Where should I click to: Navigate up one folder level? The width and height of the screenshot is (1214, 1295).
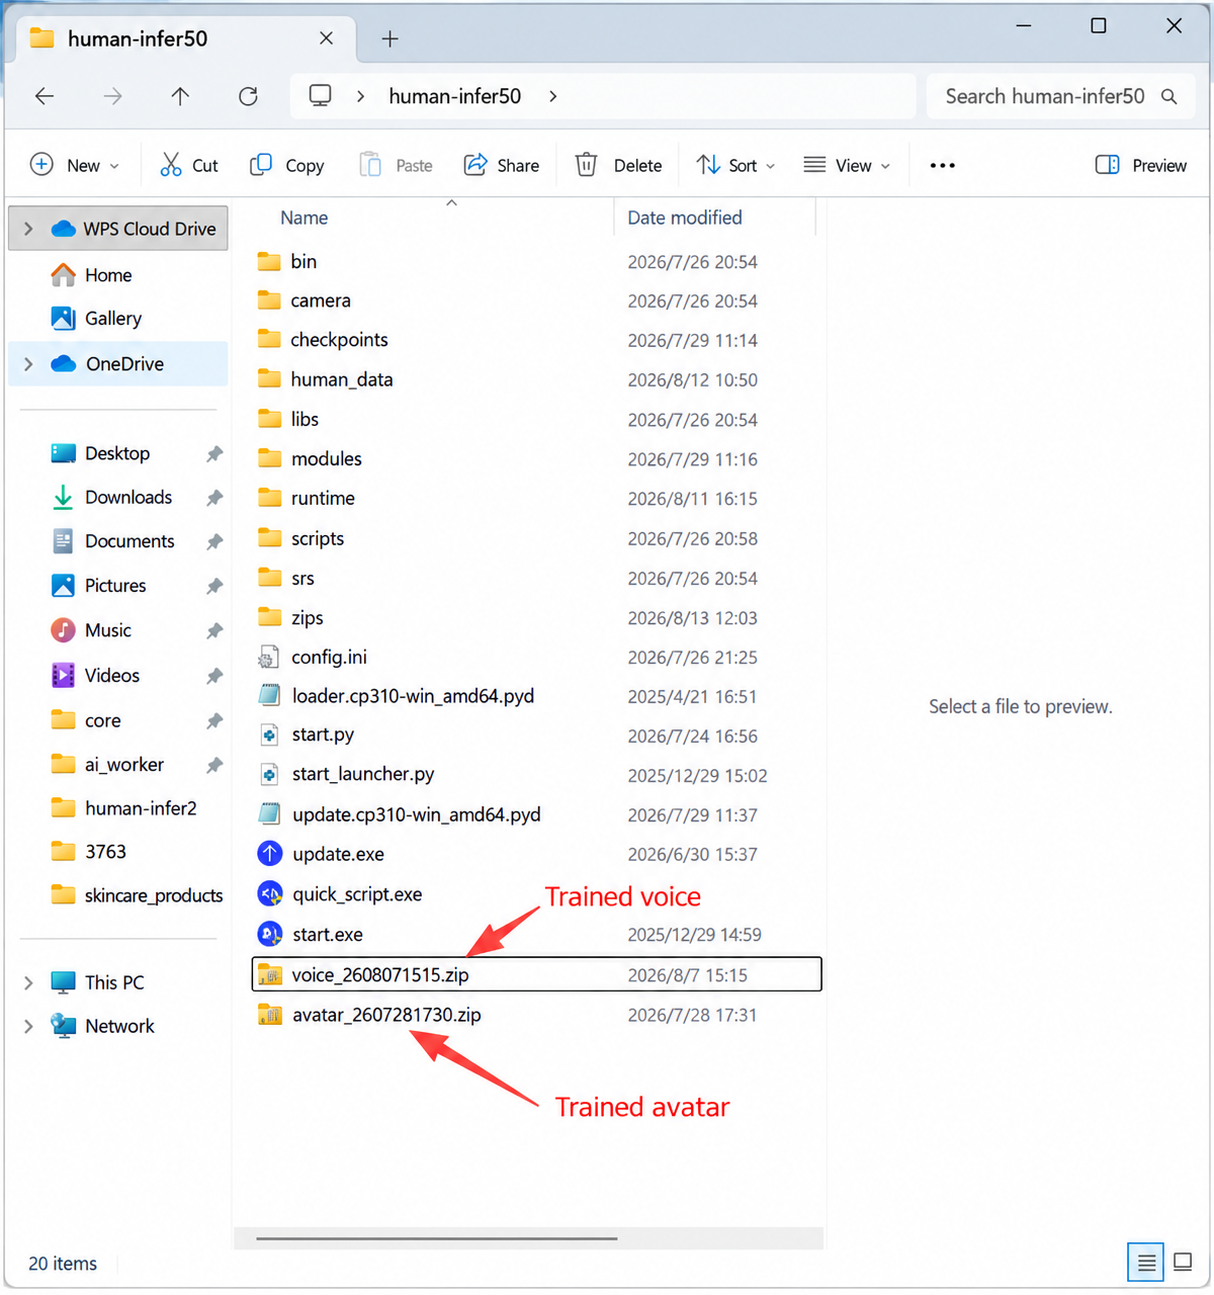pos(180,96)
